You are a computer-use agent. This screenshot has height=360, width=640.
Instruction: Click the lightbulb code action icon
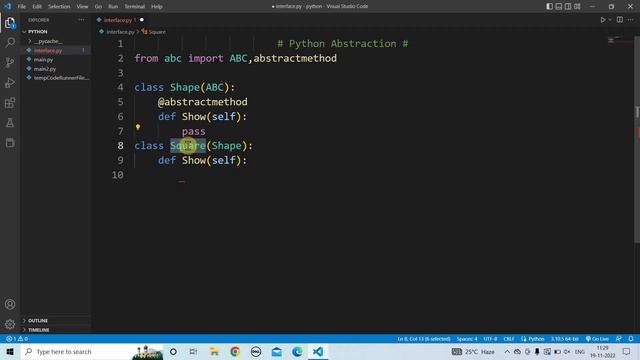tap(138, 127)
